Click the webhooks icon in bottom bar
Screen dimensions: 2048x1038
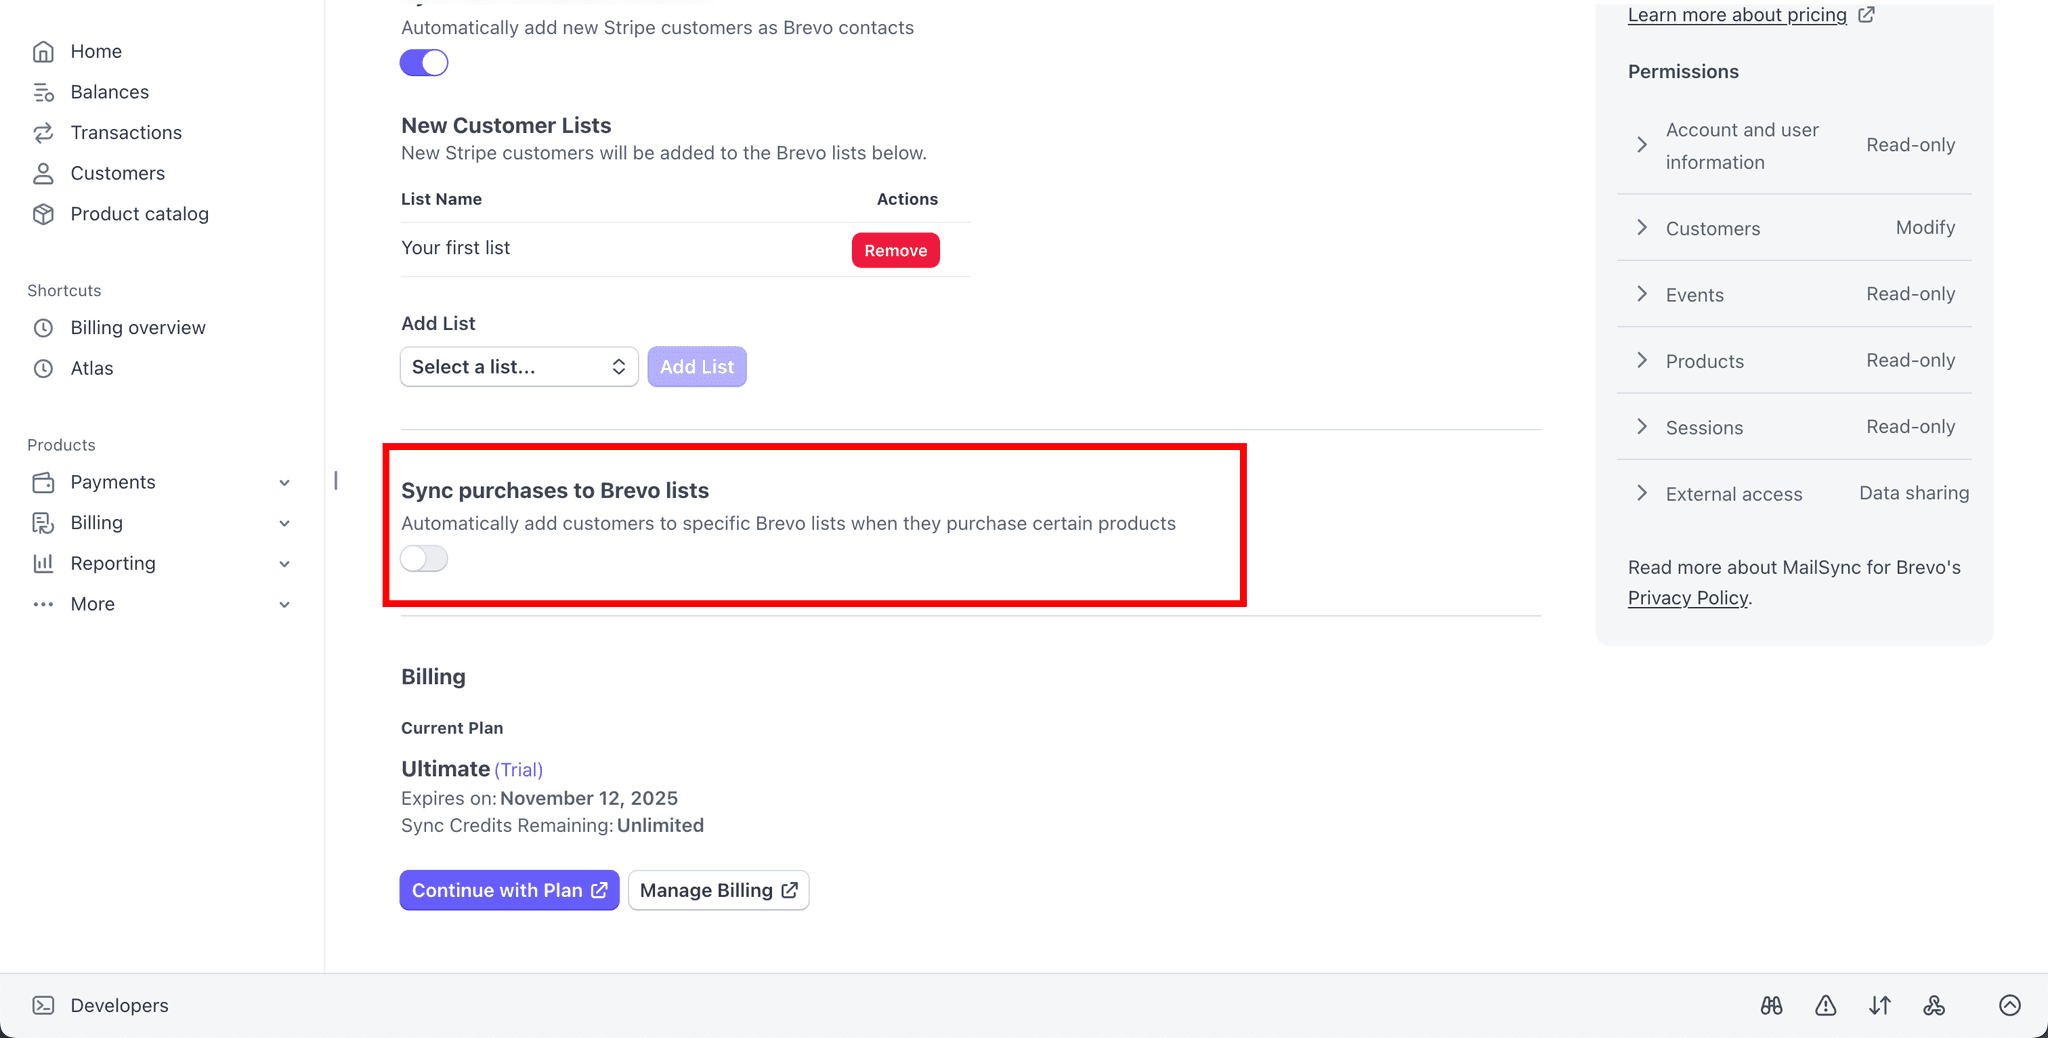click(x=1934, y=1005)
